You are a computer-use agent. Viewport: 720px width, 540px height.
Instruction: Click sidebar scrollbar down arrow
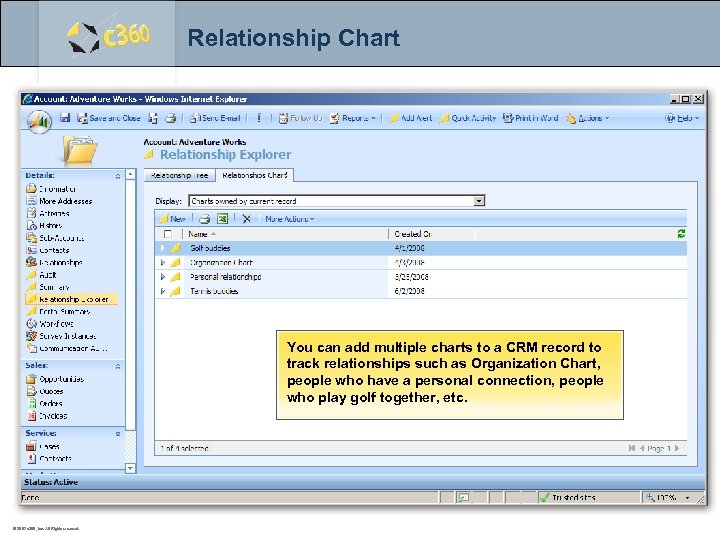coord(130,468)
